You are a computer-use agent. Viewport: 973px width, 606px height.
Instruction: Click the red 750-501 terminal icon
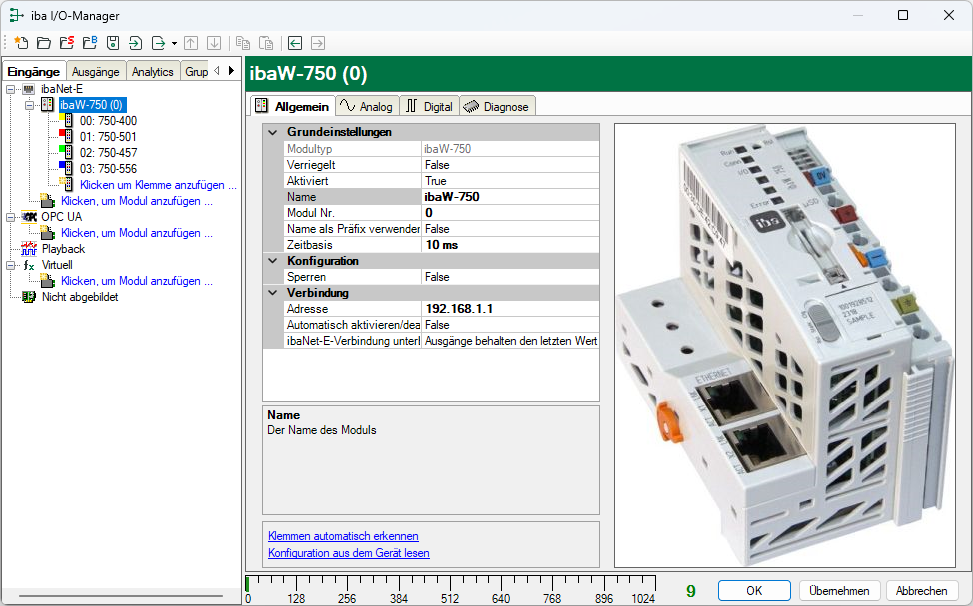pyautogui.click(x=66, y=136)
